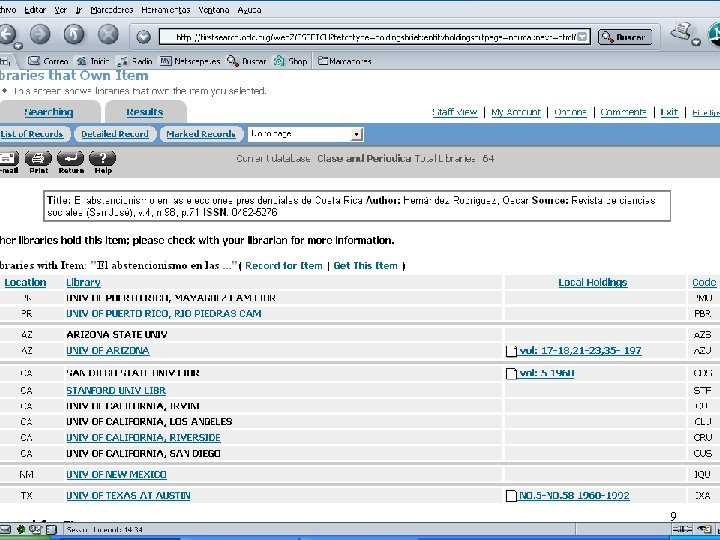Click the Code column header
The image size is (720, 540).
tap(704, 282)
